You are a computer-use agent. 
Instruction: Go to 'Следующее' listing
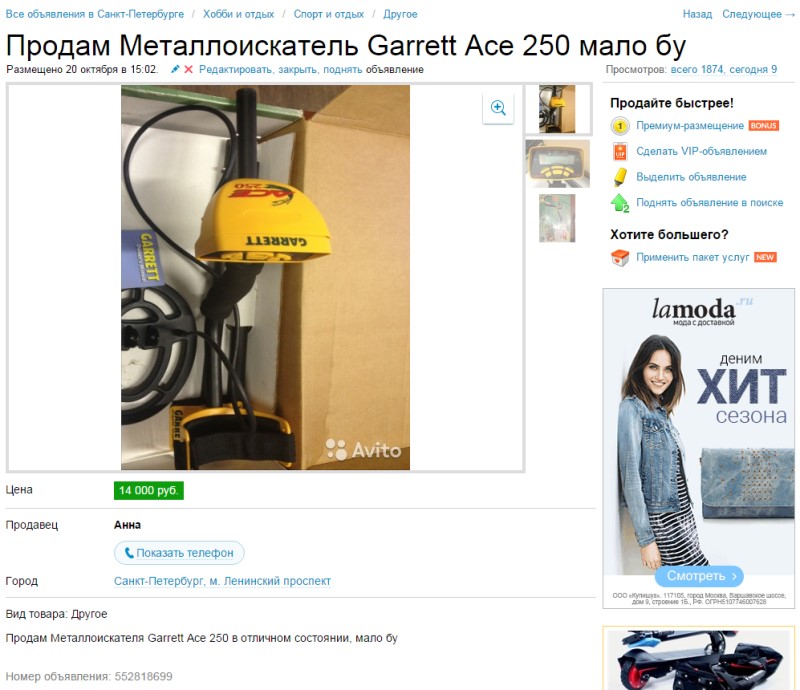(758, 14)
